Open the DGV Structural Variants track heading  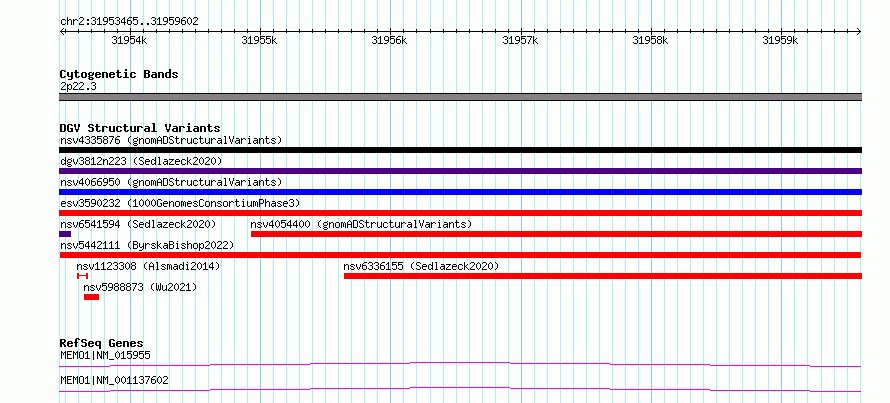pos(140,128)
